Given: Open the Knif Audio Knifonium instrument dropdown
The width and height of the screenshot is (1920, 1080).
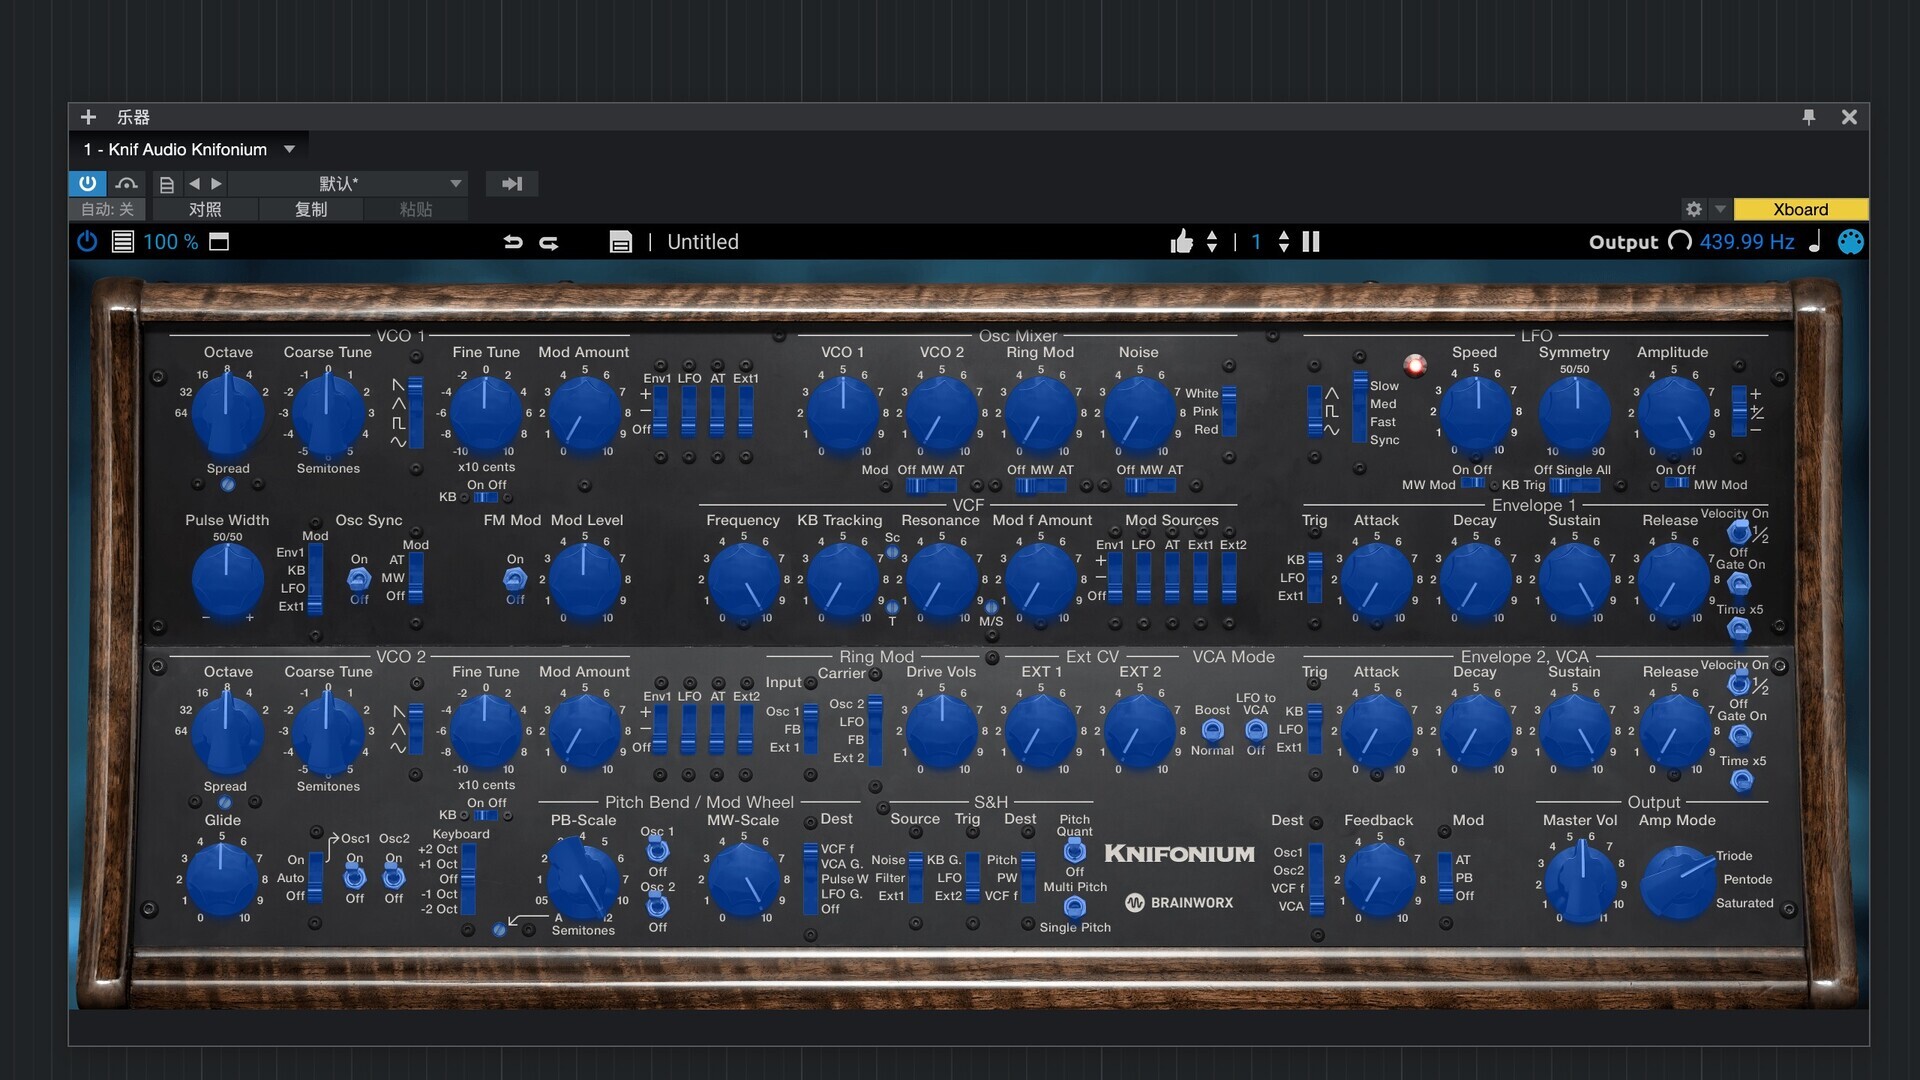Looking at the screenshot, I should point(290,150).
